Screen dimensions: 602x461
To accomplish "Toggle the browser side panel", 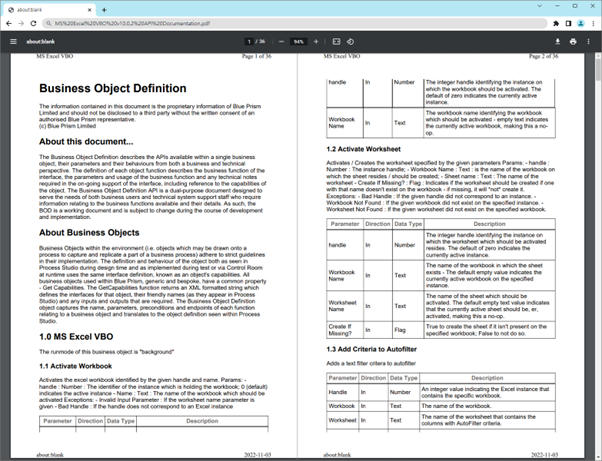I will point(568,23).
